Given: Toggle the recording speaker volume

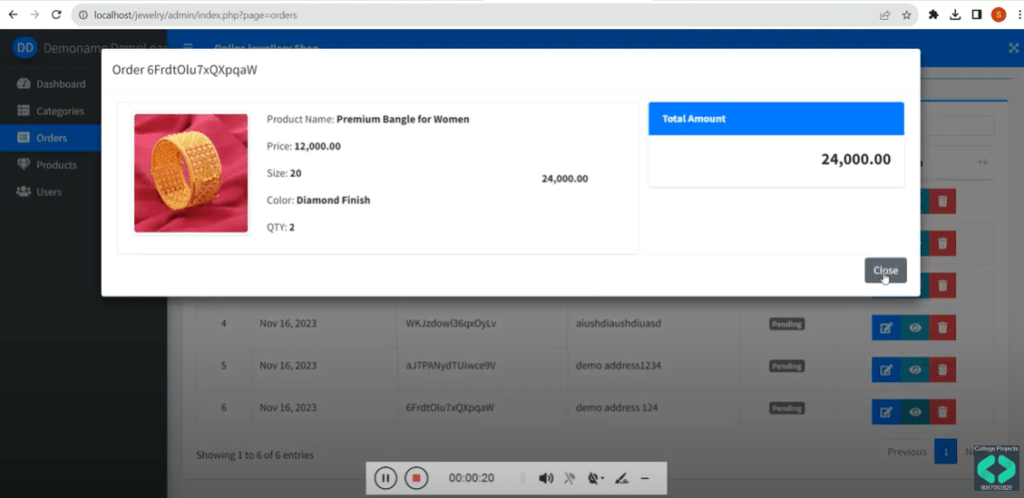Looking at the screenshot, I should point(546,478).
